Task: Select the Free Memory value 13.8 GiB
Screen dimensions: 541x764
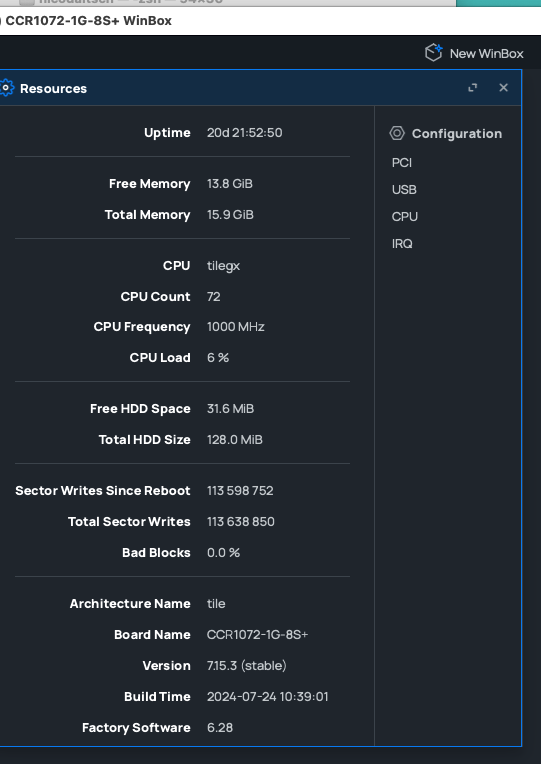Action: click(x=230, y=184)
